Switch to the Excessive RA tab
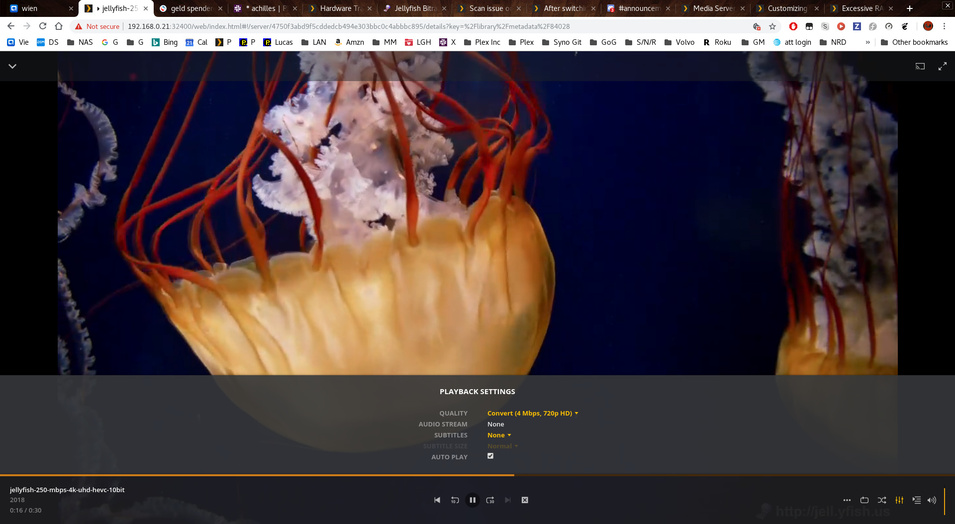 click(x=861, y=9)
